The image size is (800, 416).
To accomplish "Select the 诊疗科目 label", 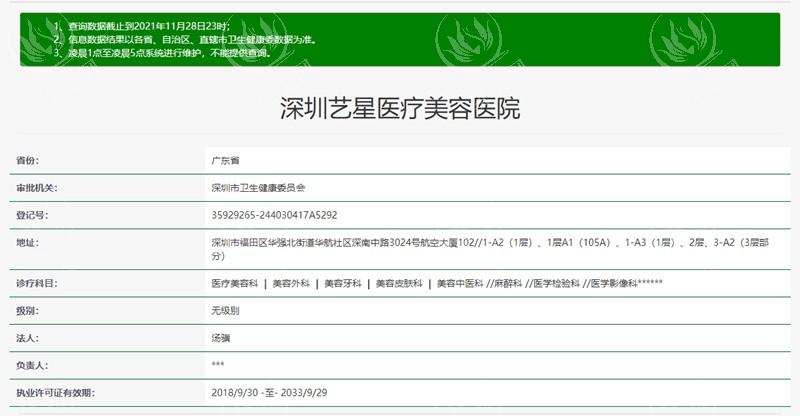I will pos(36,283).
